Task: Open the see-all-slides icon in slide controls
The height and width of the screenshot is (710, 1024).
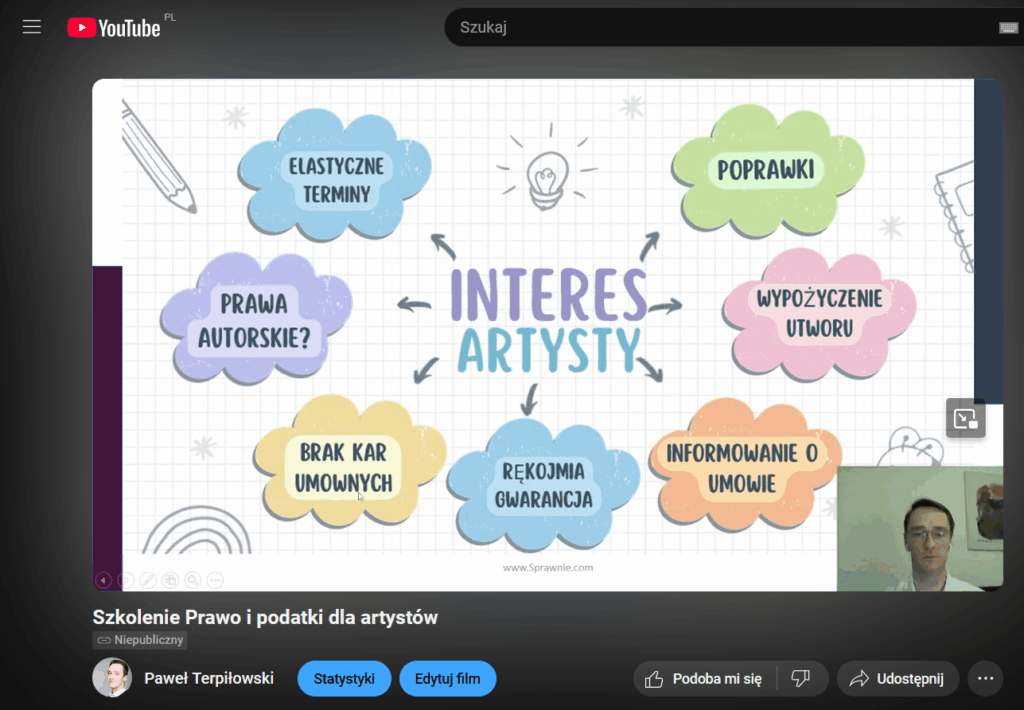Action: (x=170, y=580)
